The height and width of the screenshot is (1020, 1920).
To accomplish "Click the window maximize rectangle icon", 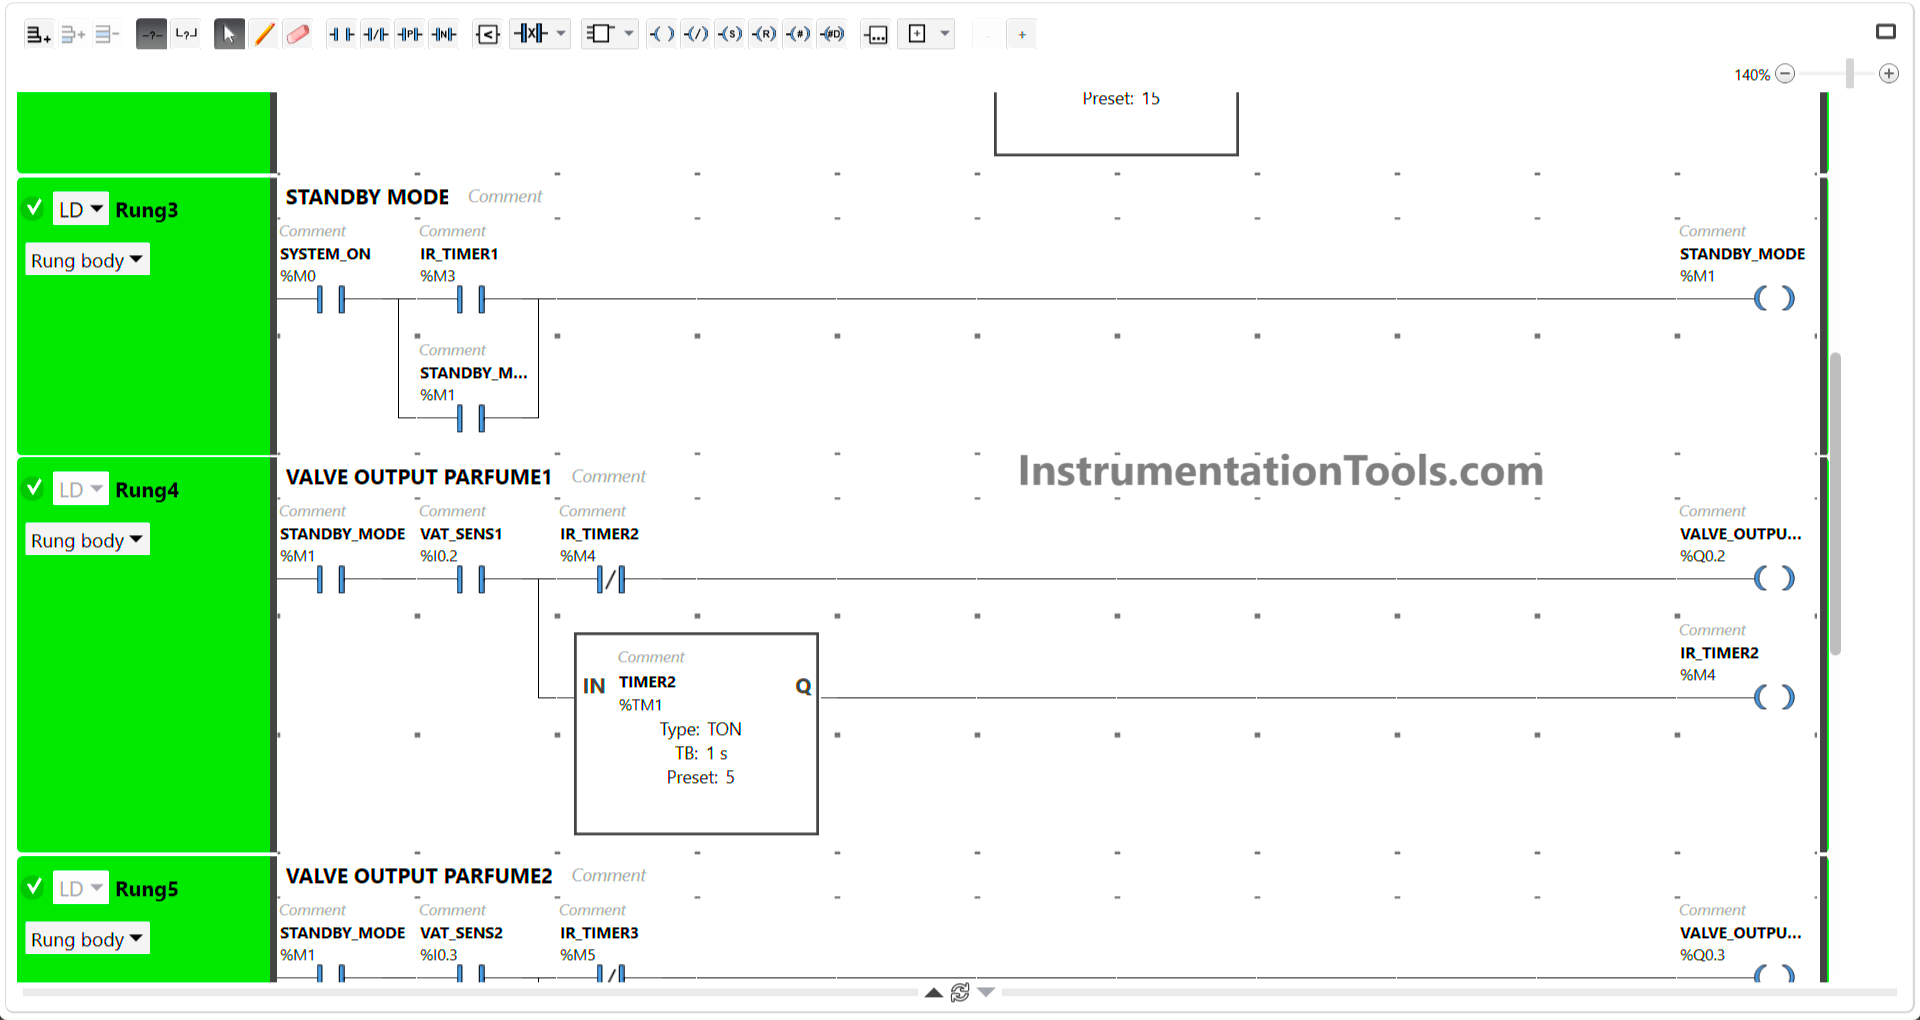I will click(x=1886, y=32).
